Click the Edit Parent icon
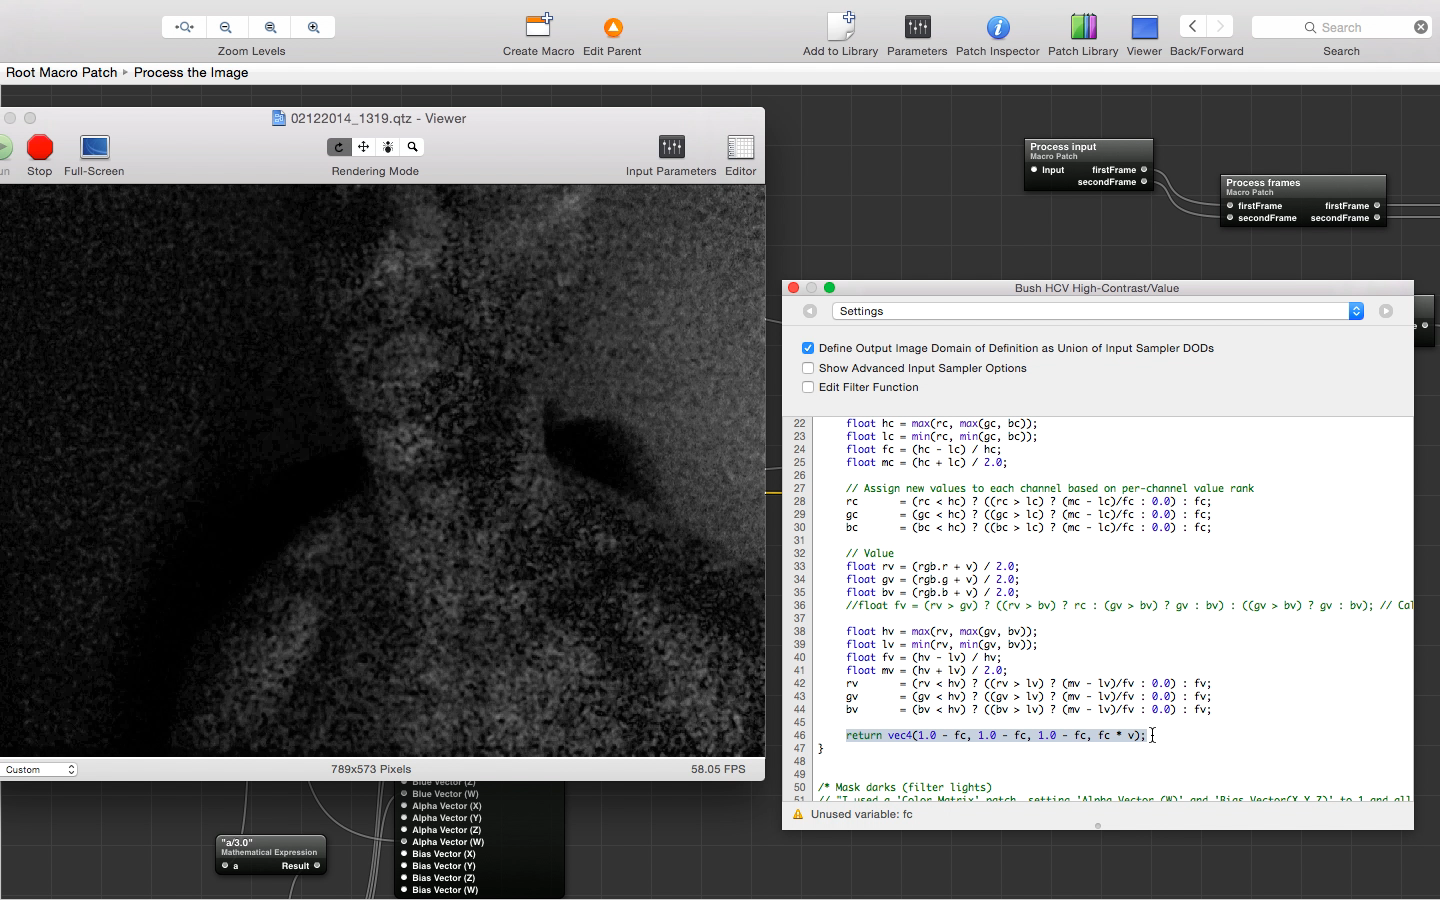 (612, 27)
